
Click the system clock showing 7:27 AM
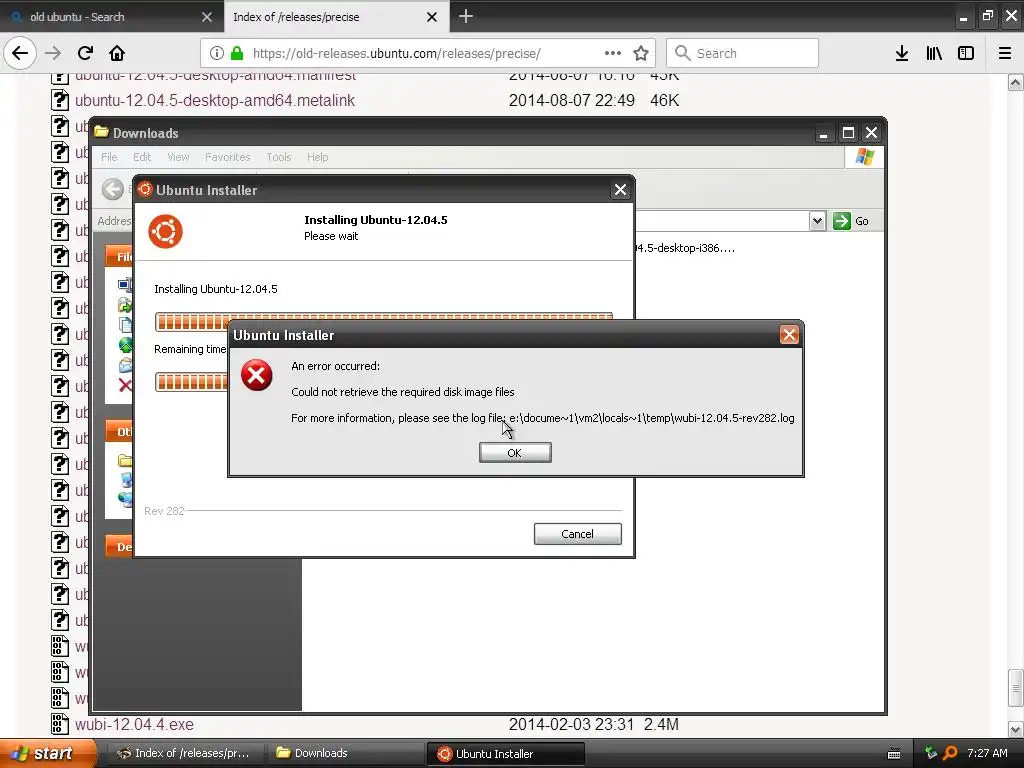point(987,753)
